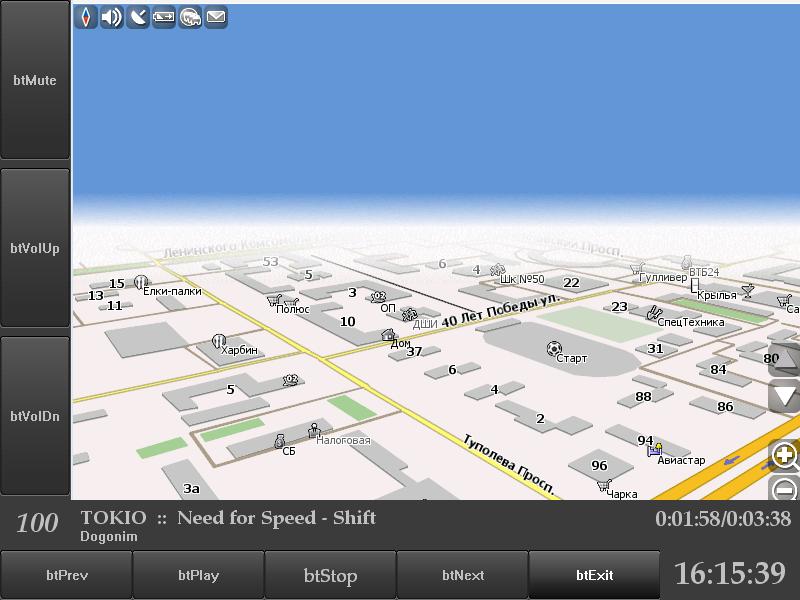
Task: Tilt map down with the down arrow
Action: [x=785, y=396]
